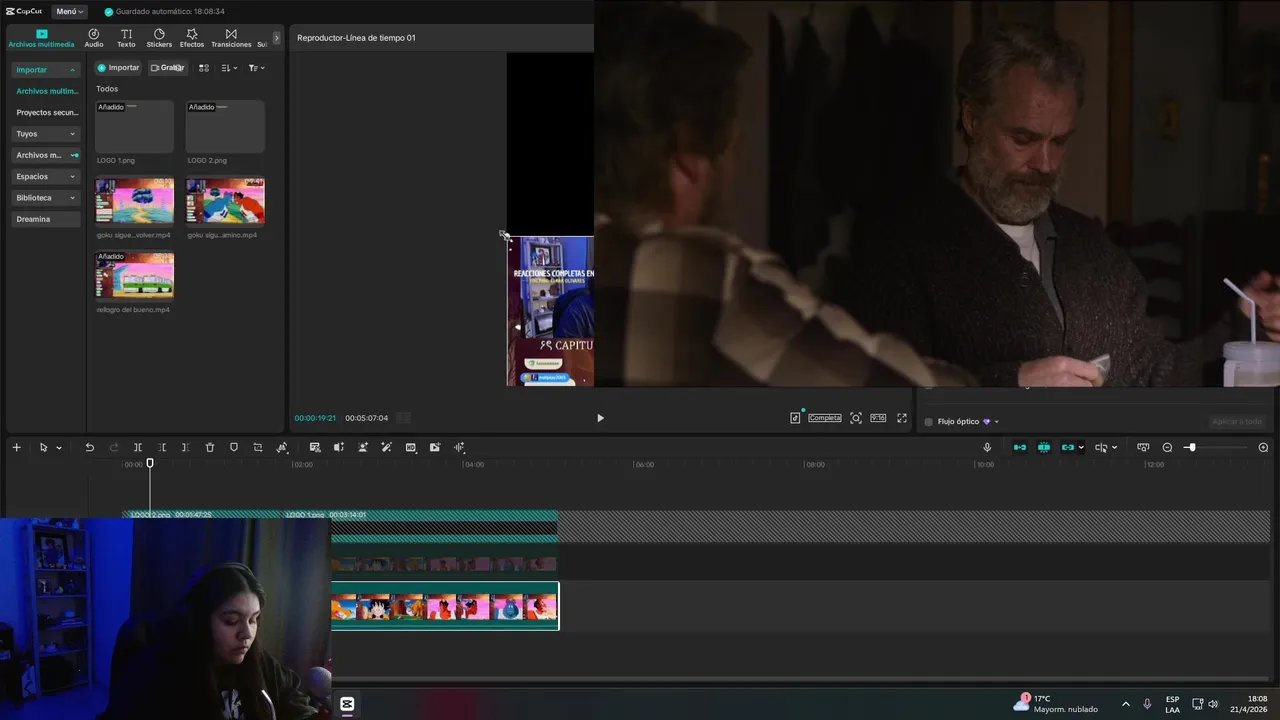Redo the last action
The width and height of the screenshot is (1280, 720).
point(113,447)
